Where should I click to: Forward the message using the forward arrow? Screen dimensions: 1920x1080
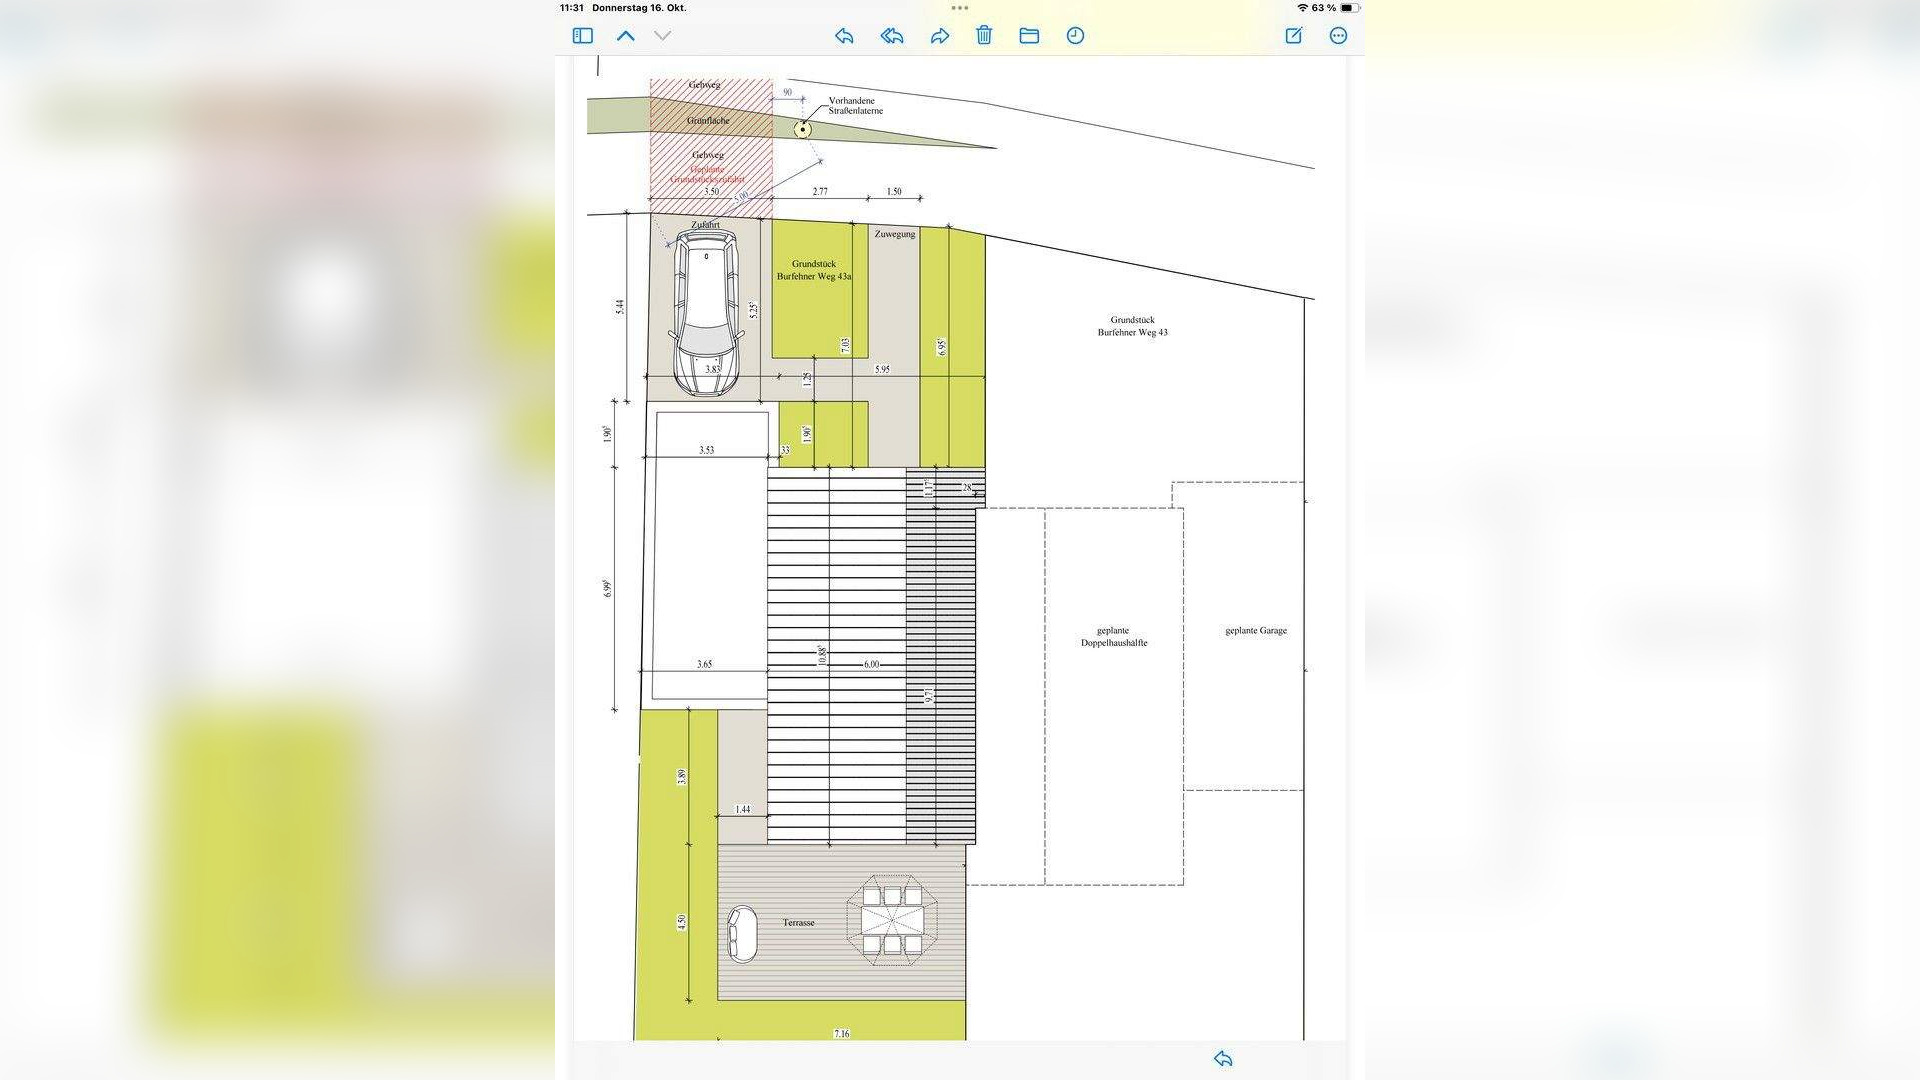939,36
